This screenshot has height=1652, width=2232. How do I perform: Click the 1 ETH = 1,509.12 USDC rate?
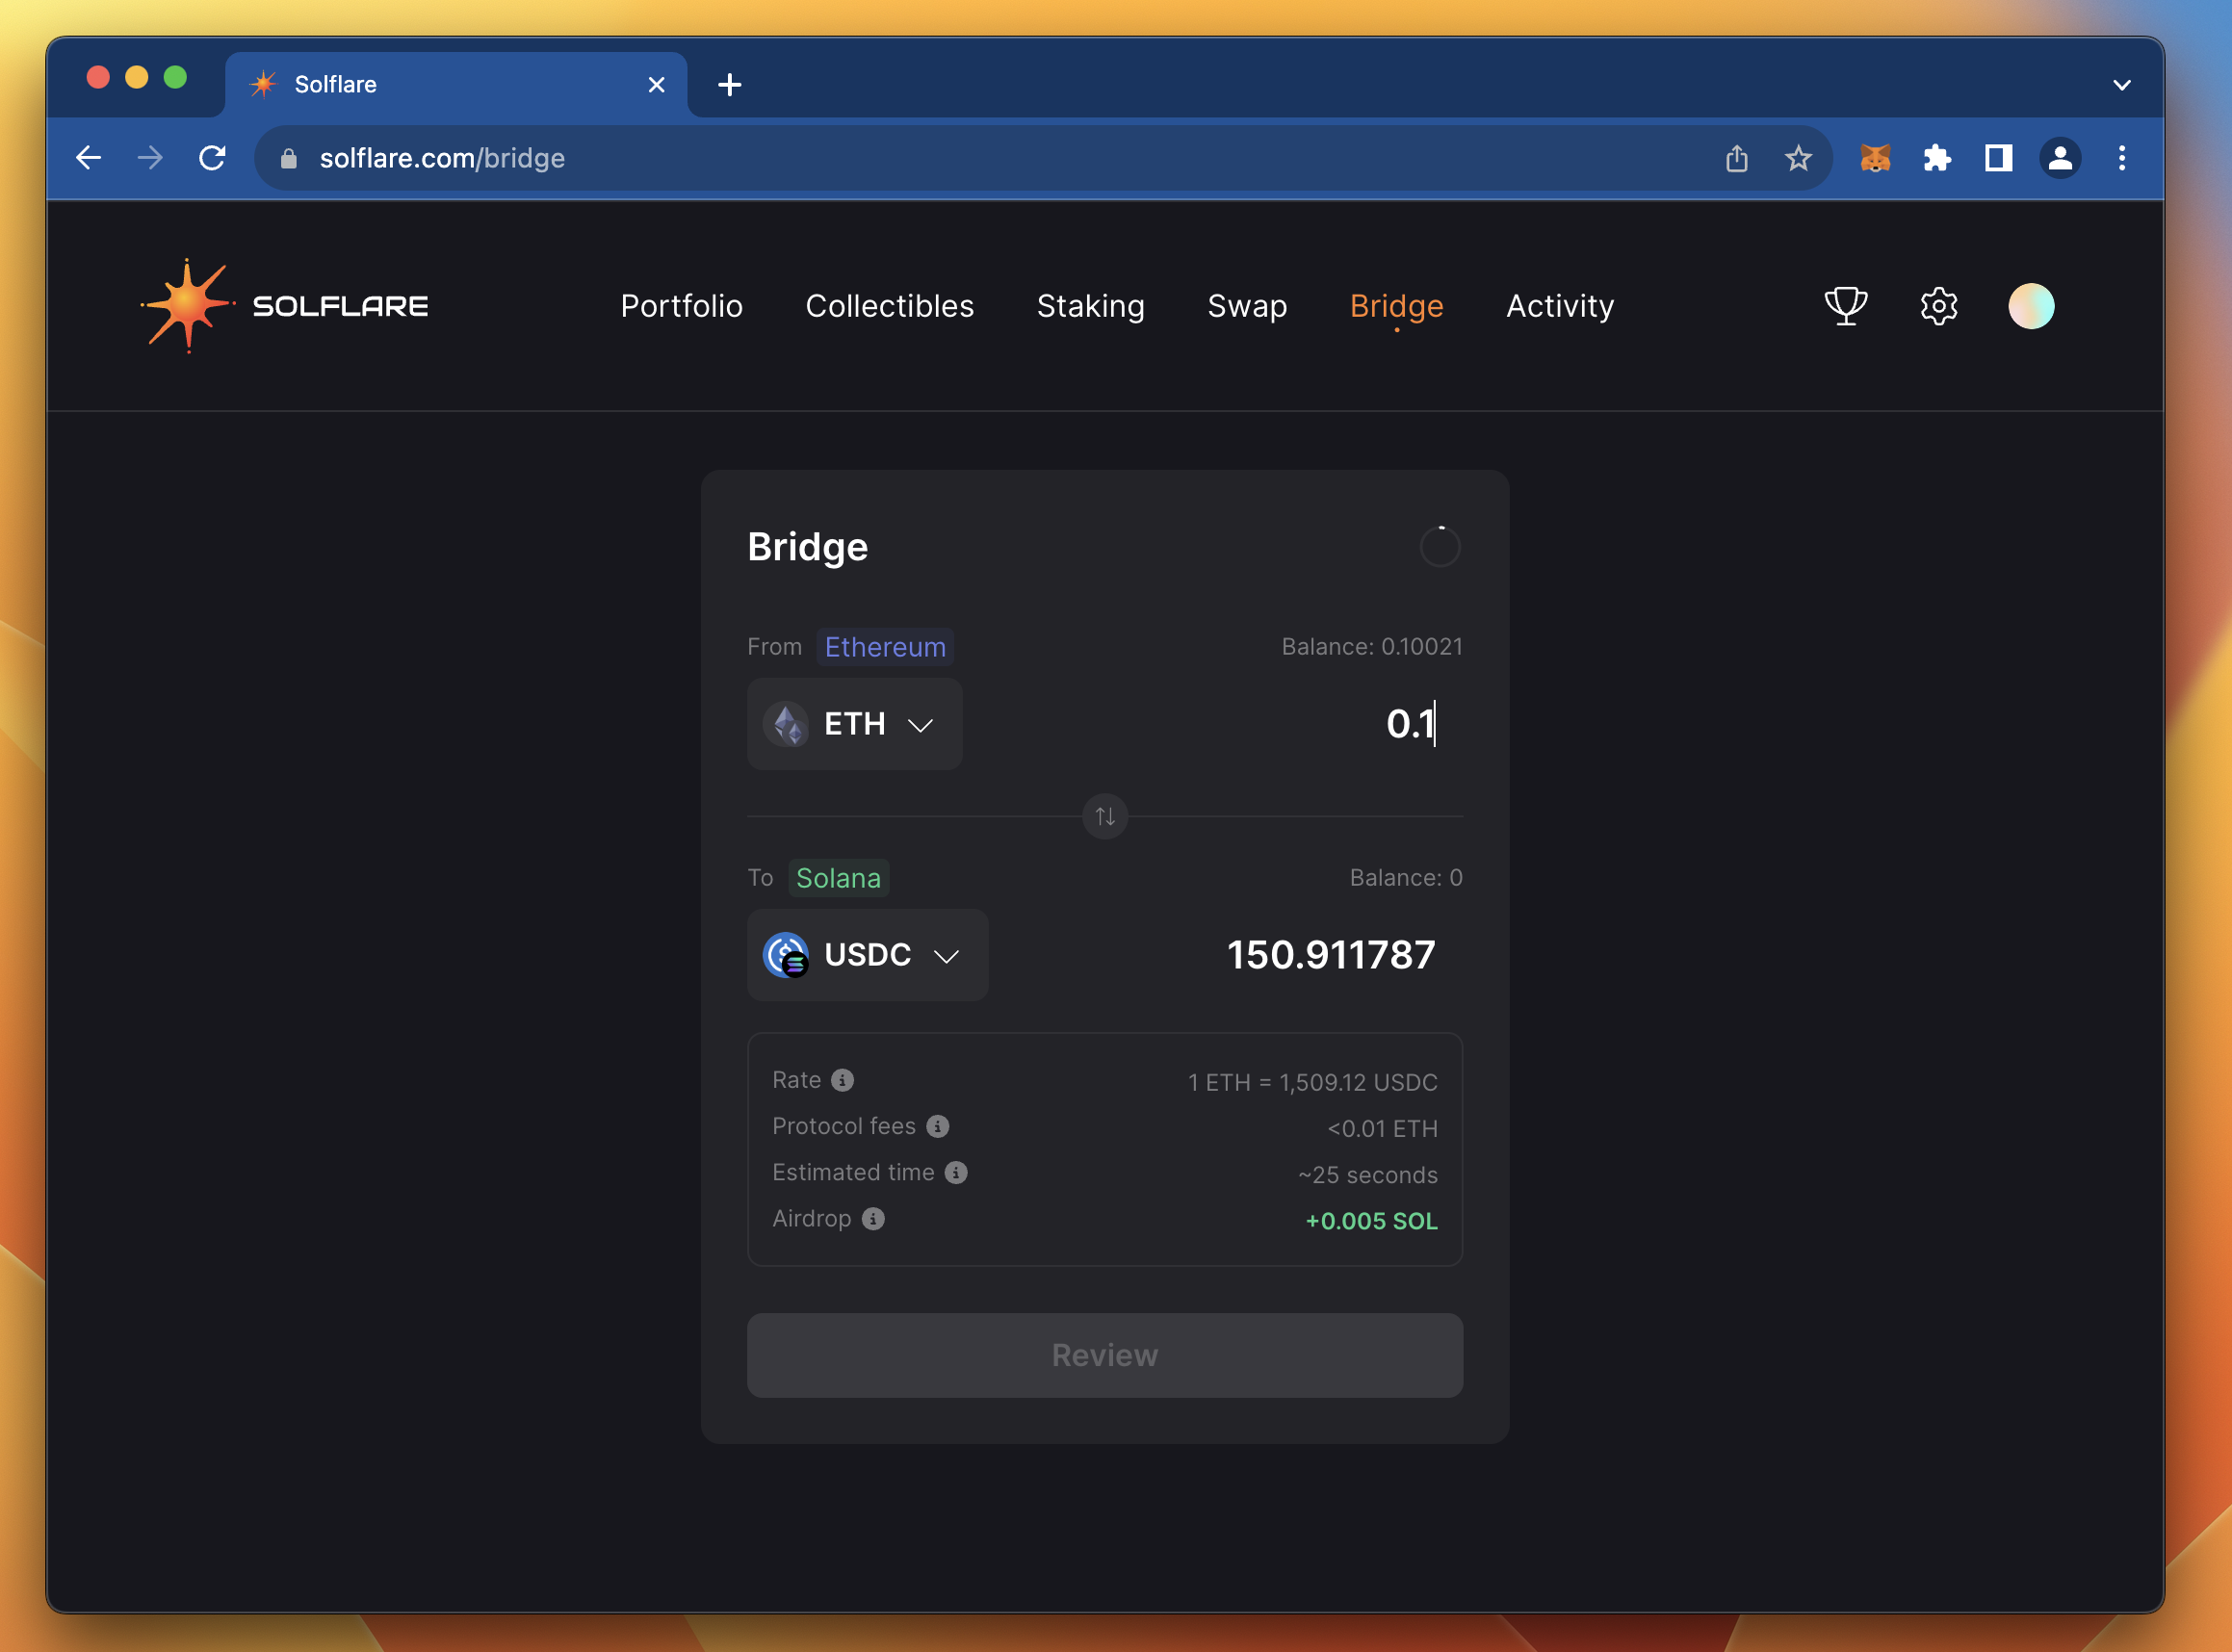pos(1312,1083)
